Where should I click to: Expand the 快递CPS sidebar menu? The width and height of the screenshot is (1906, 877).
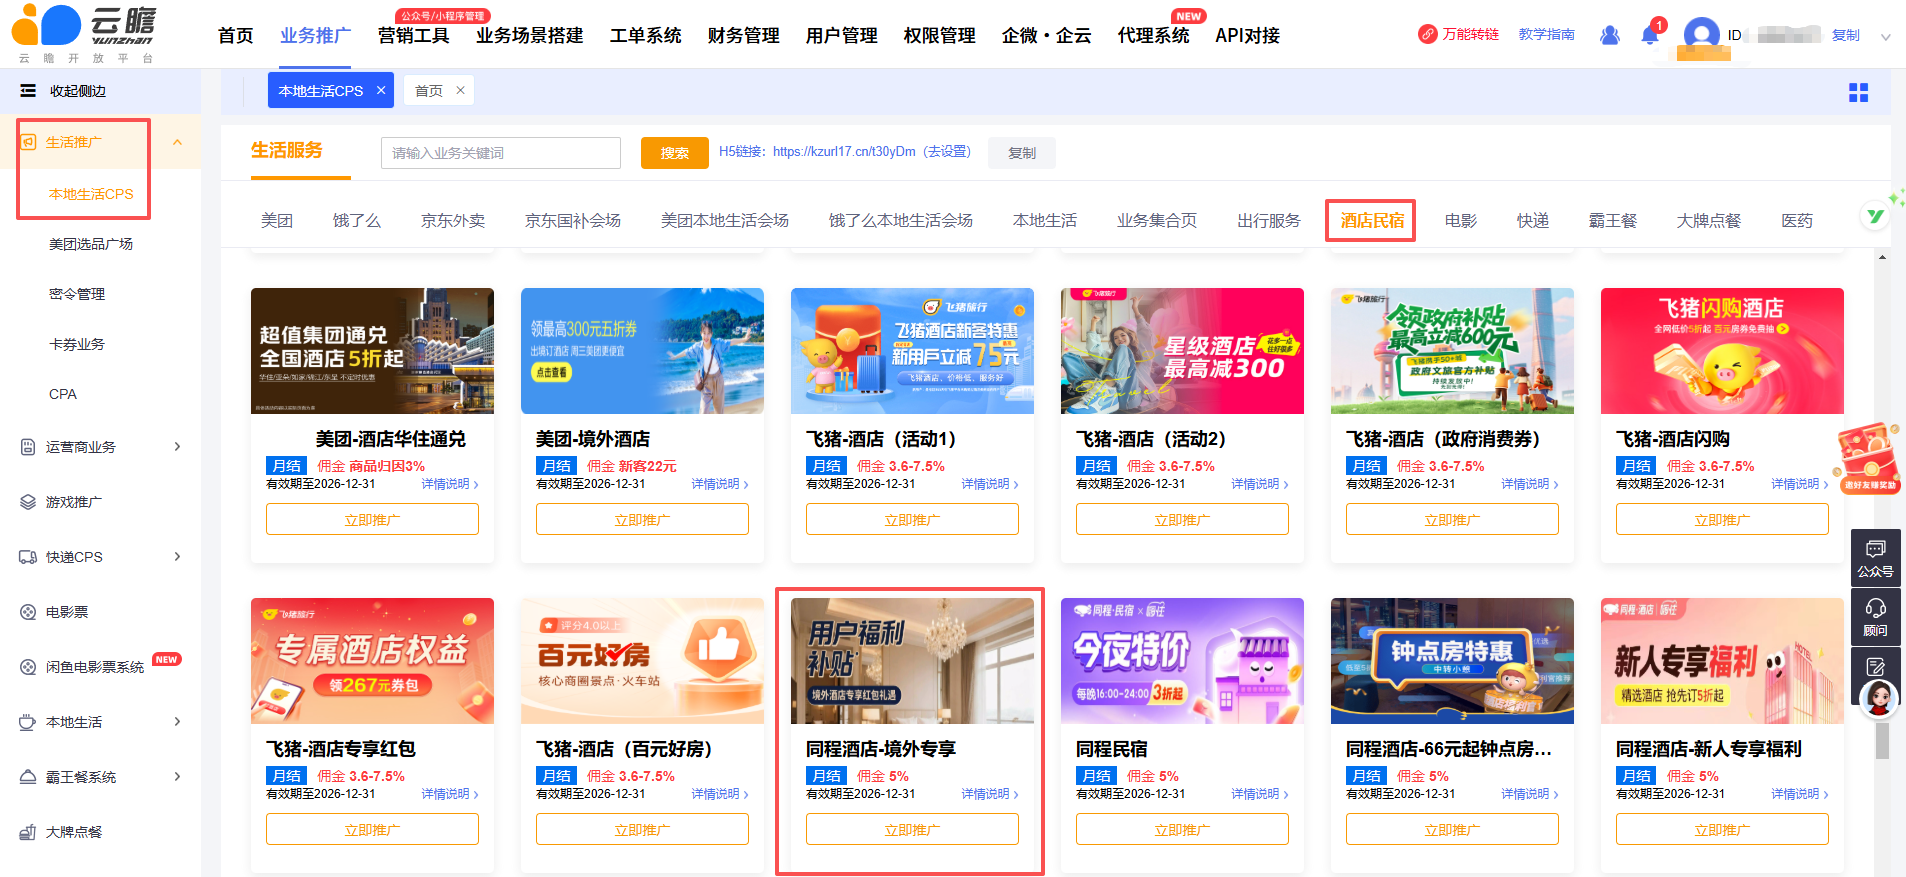(x=177, y=557)
